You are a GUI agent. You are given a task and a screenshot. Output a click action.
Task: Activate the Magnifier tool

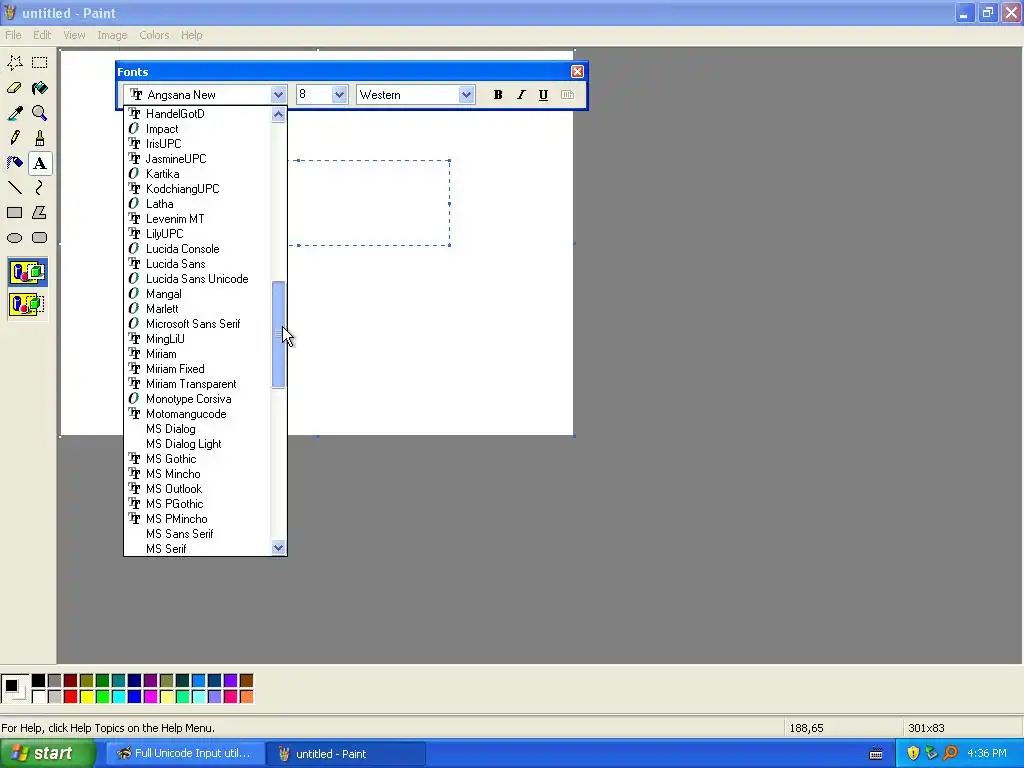pyautogui.click(x=40, y=113)
